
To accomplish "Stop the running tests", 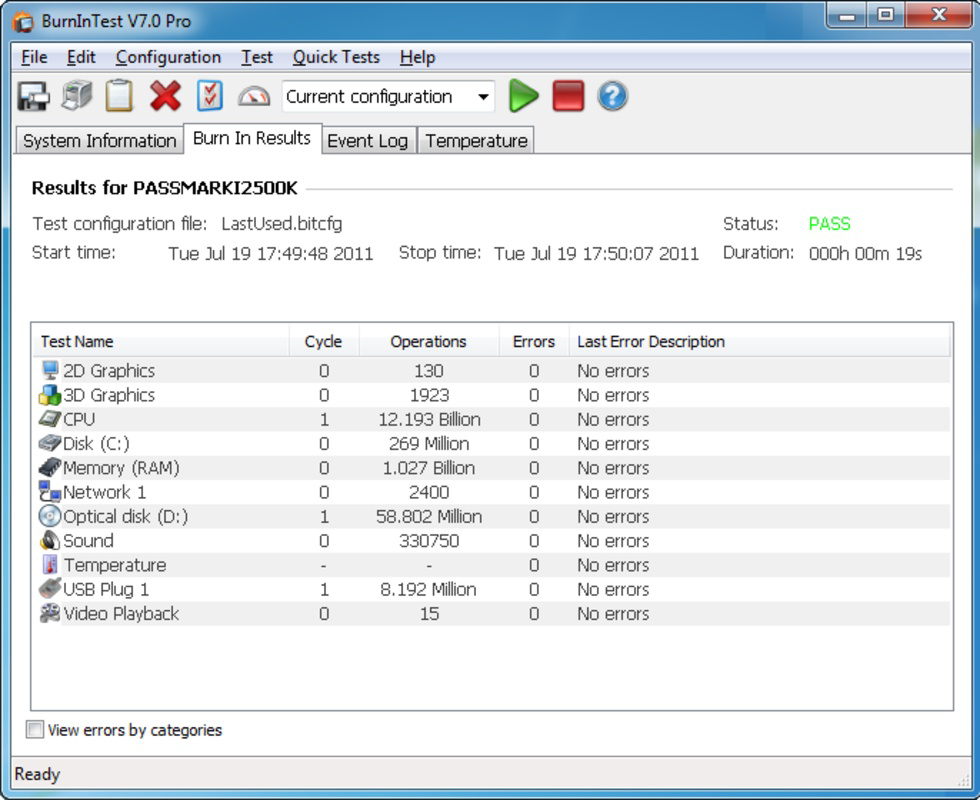I will point(566,96).
